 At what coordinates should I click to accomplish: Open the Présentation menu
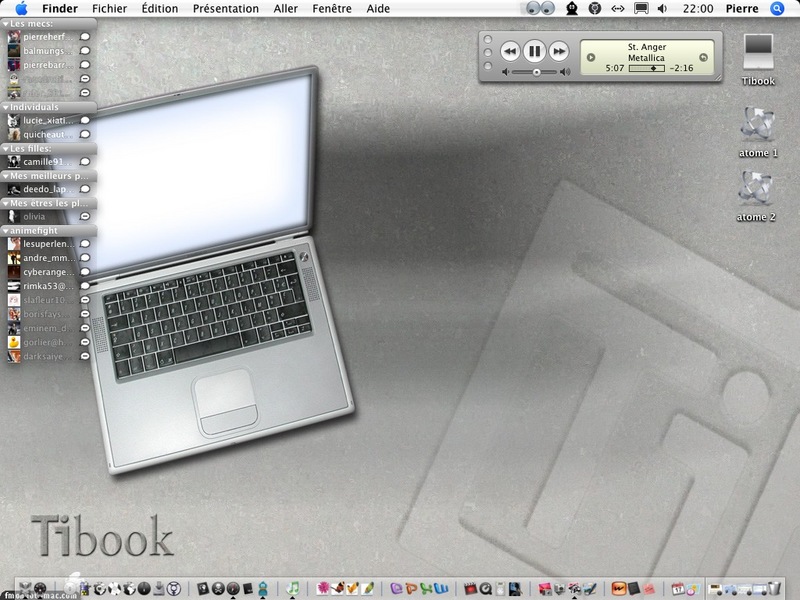(x=226, y=9)
